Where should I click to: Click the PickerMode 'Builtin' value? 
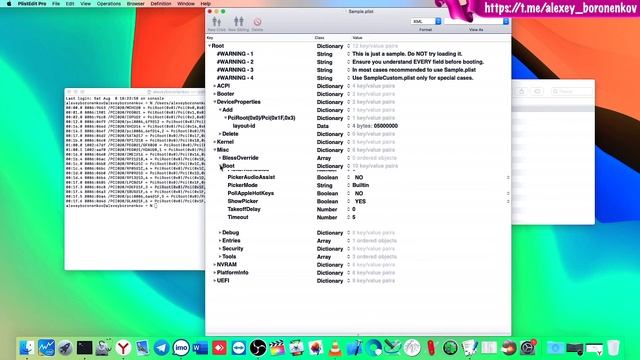point(360,185)
